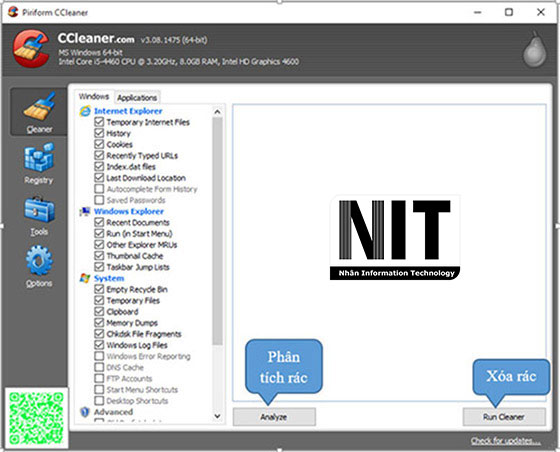Enable Desktop Shortcuts checkbox
This screenshot has height=452, width=560.
[99, 401]
